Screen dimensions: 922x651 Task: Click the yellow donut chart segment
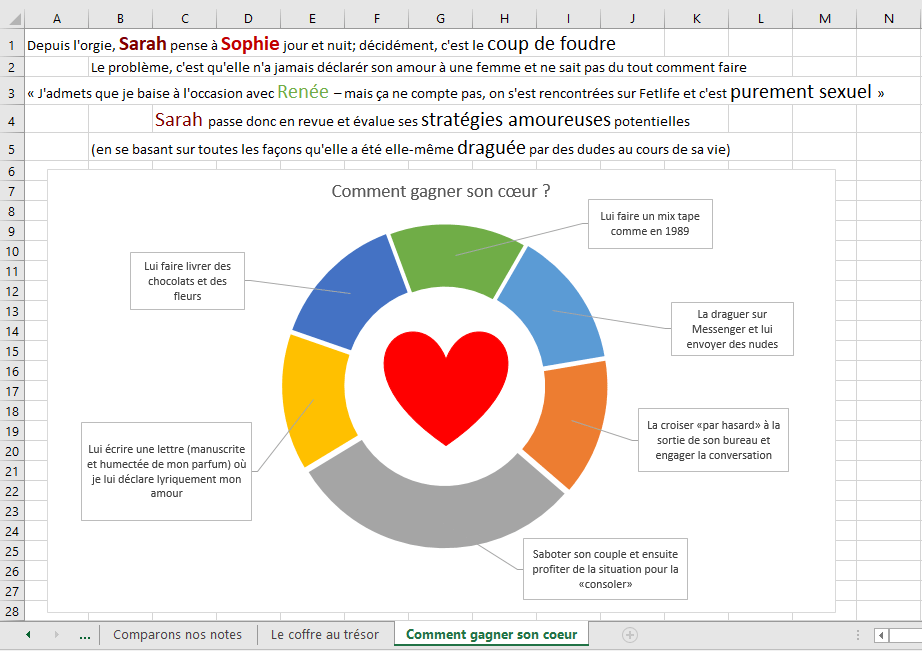point(309,401)
